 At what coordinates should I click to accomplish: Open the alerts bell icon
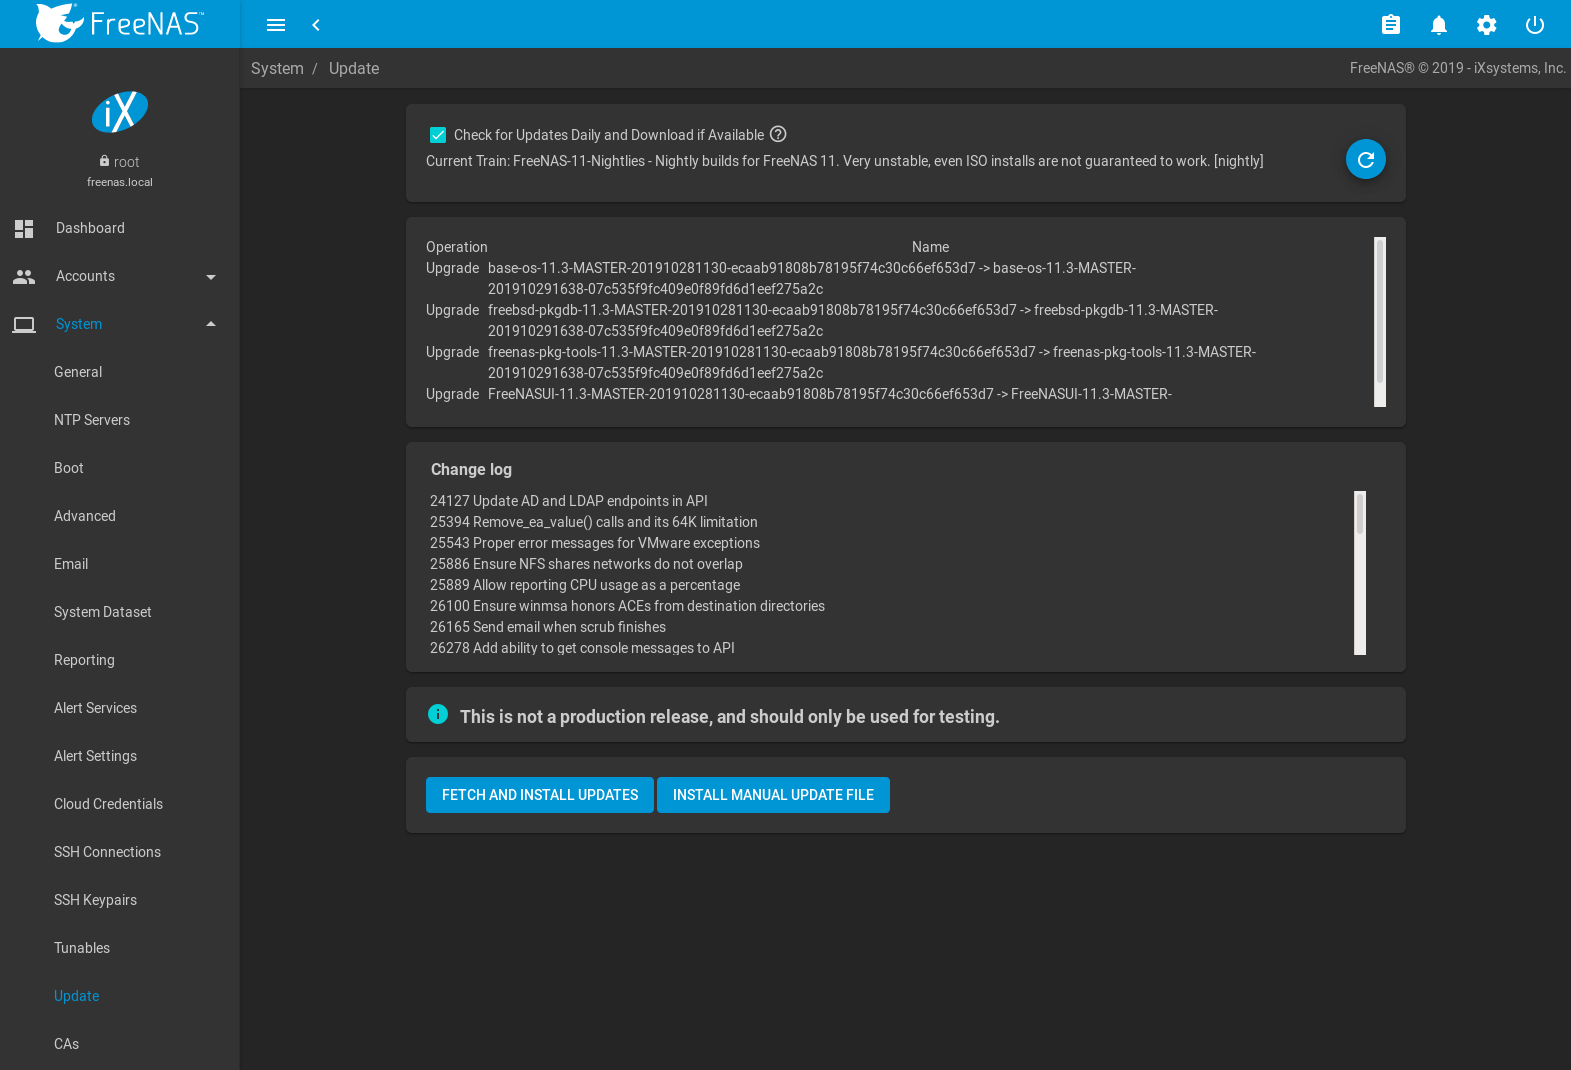point(1438,25)
